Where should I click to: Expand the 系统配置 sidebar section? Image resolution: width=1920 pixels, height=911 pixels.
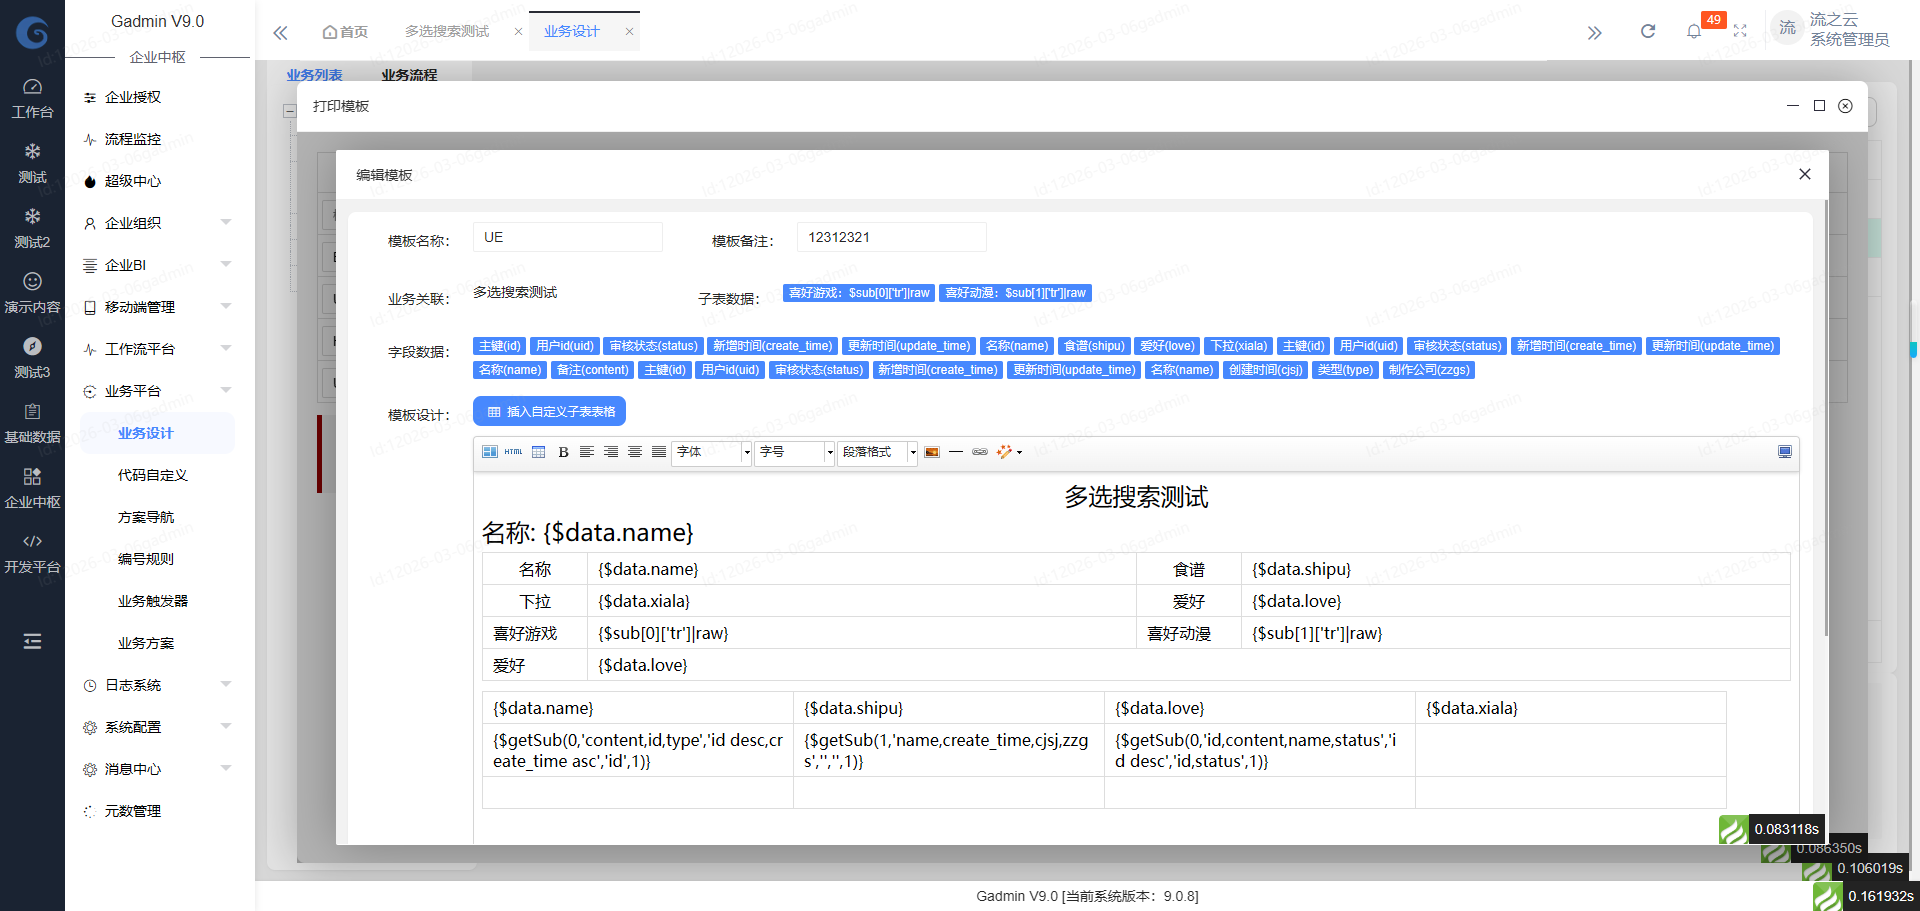(133, 727)
